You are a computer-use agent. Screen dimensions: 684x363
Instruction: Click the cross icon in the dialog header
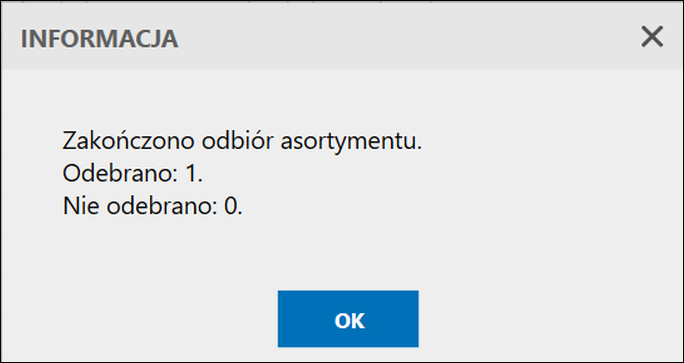652,37
